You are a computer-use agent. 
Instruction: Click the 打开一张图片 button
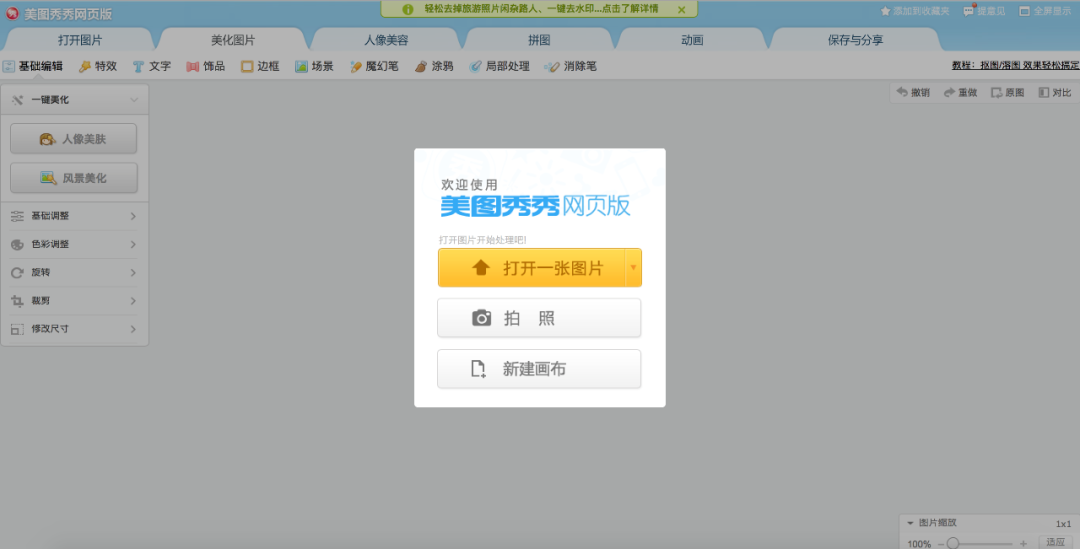pyautogui.click(x=531, y=267)
